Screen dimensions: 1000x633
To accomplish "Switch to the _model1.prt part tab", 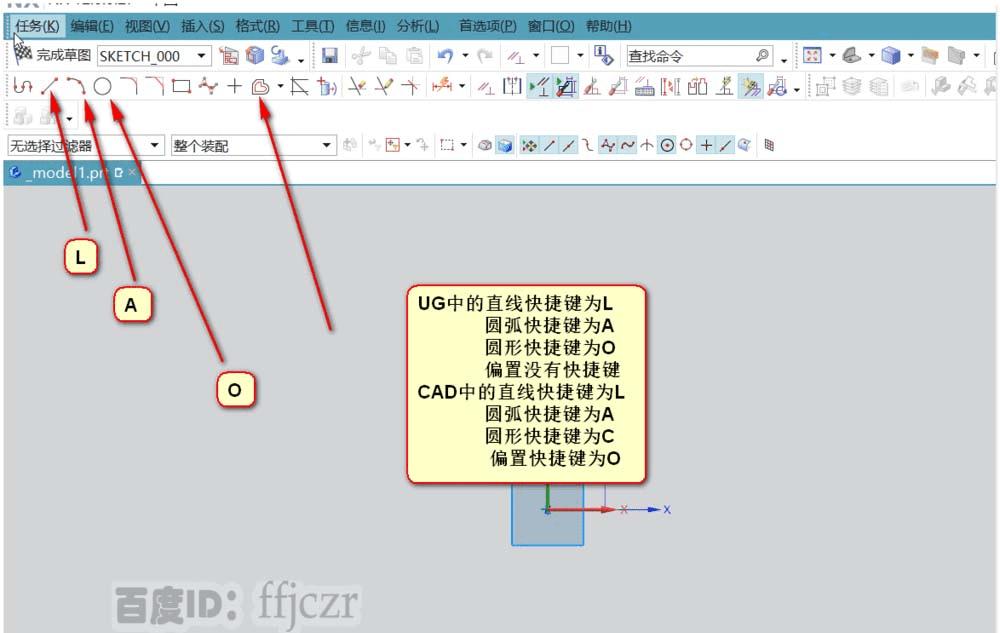I will [60, 172].
